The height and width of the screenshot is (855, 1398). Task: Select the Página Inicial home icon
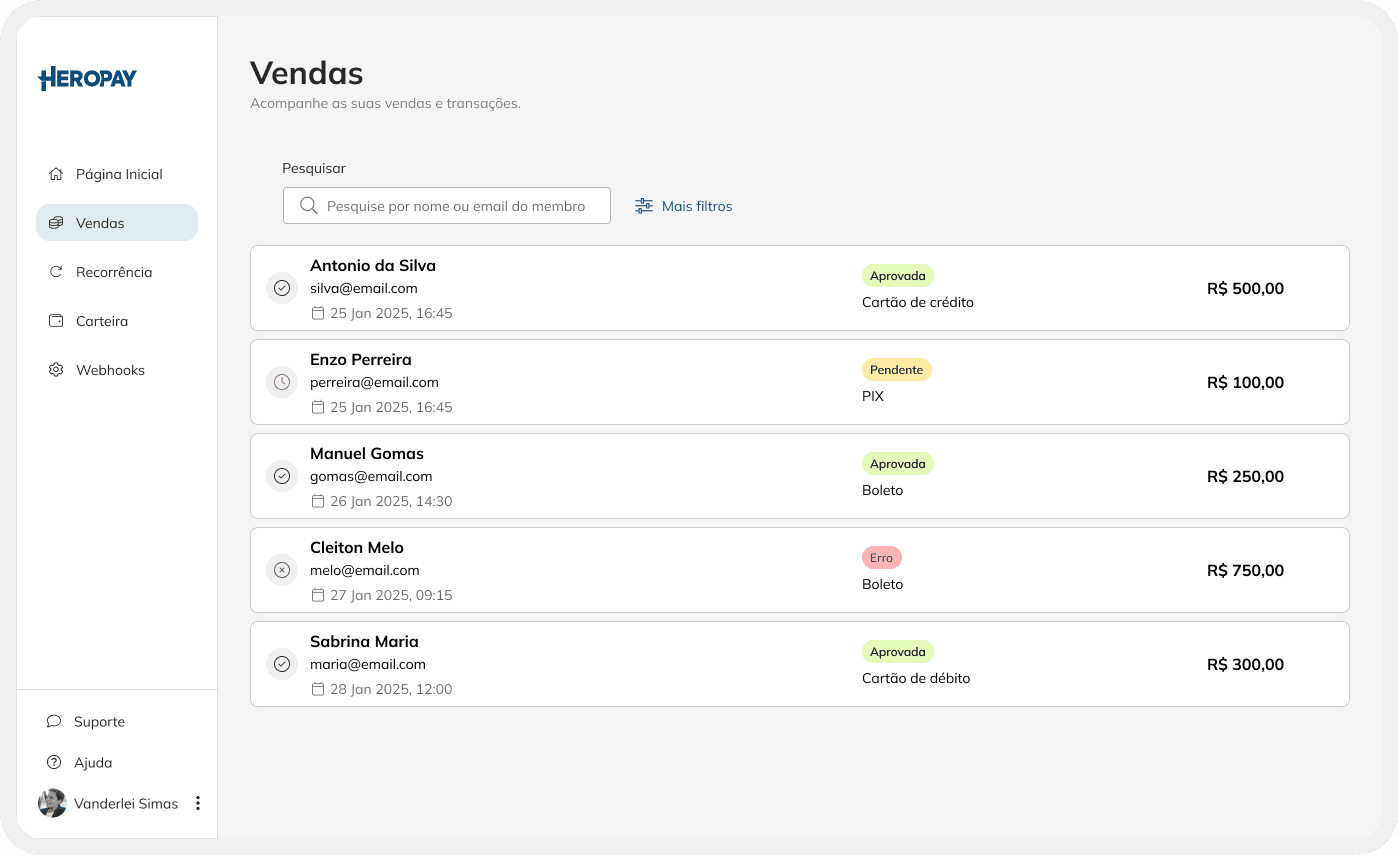[x=57, y=173]
